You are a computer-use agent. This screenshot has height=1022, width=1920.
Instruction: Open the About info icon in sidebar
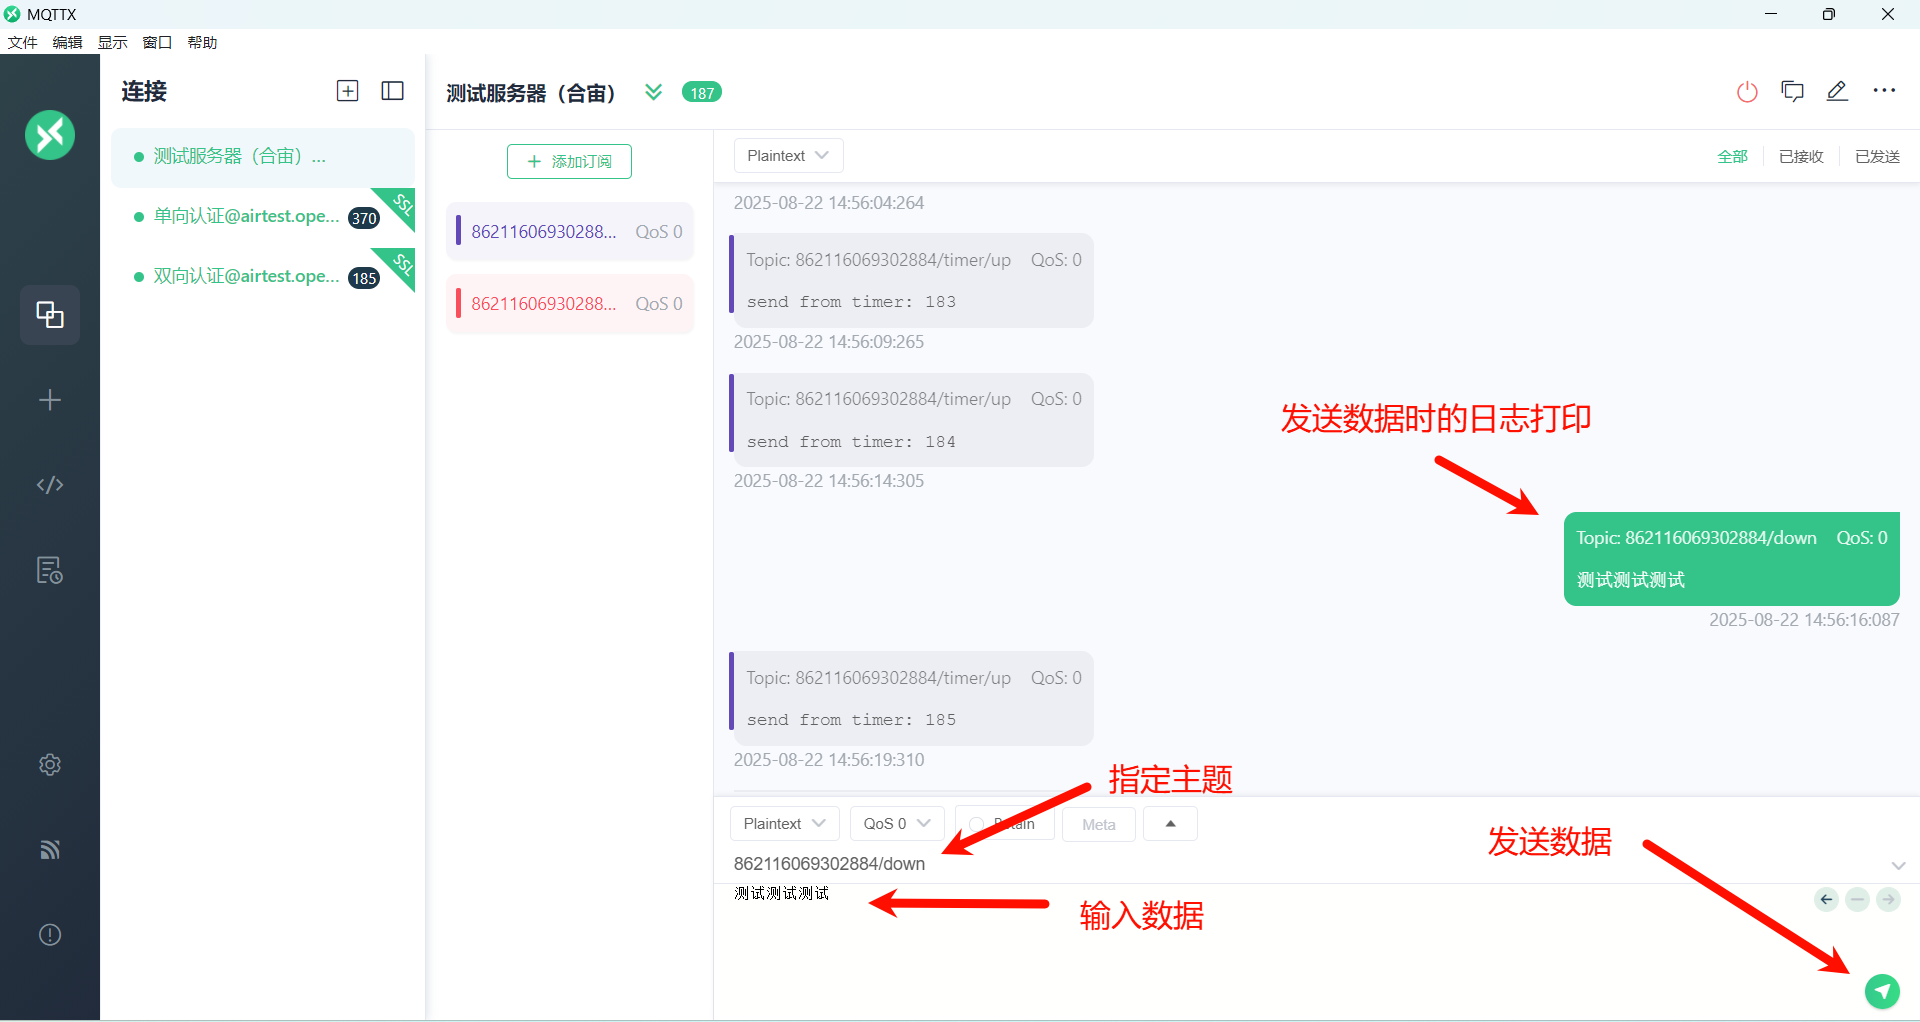click(x=50, y=935)
